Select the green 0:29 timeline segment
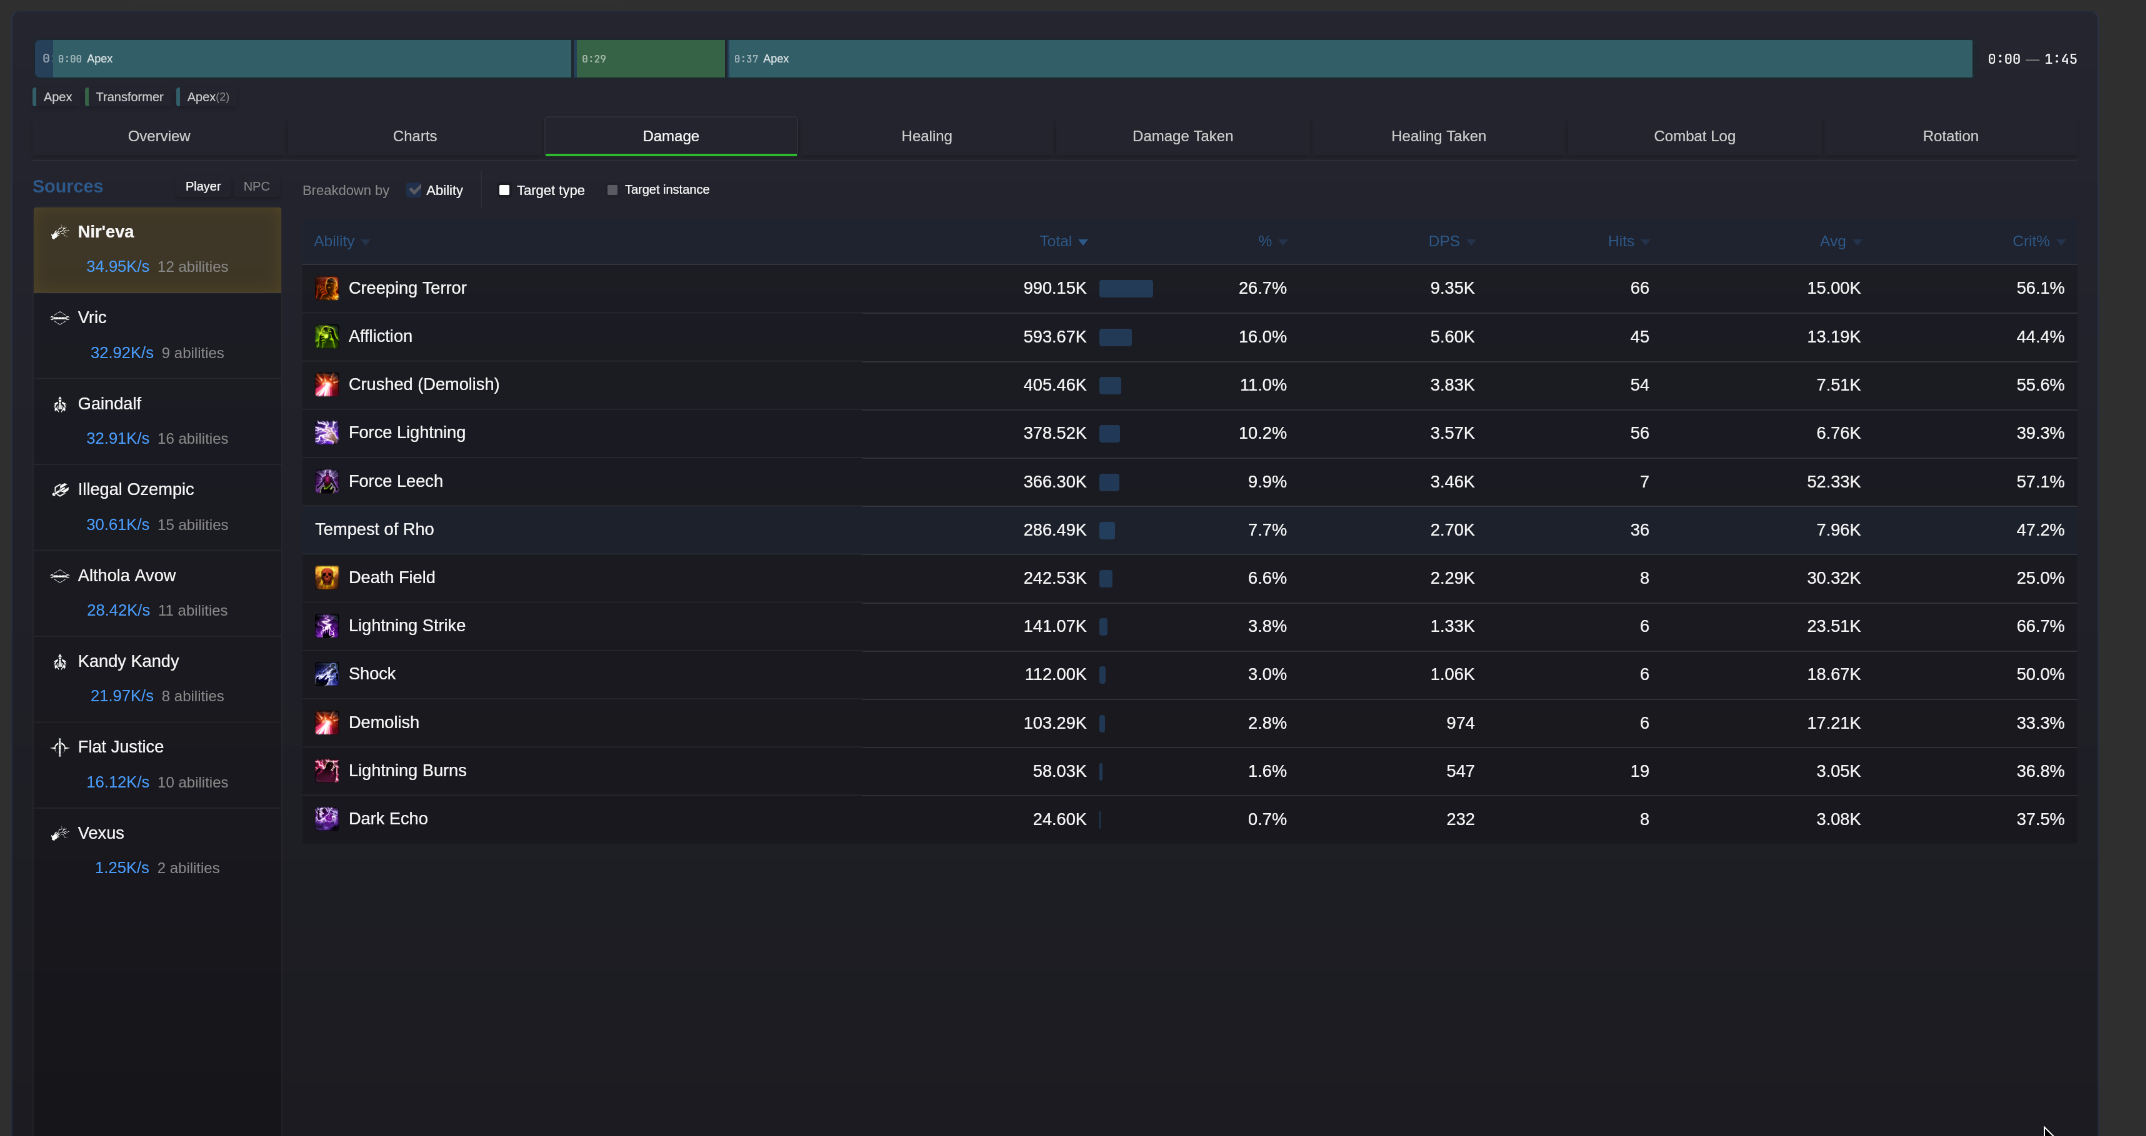 [649, 58]
